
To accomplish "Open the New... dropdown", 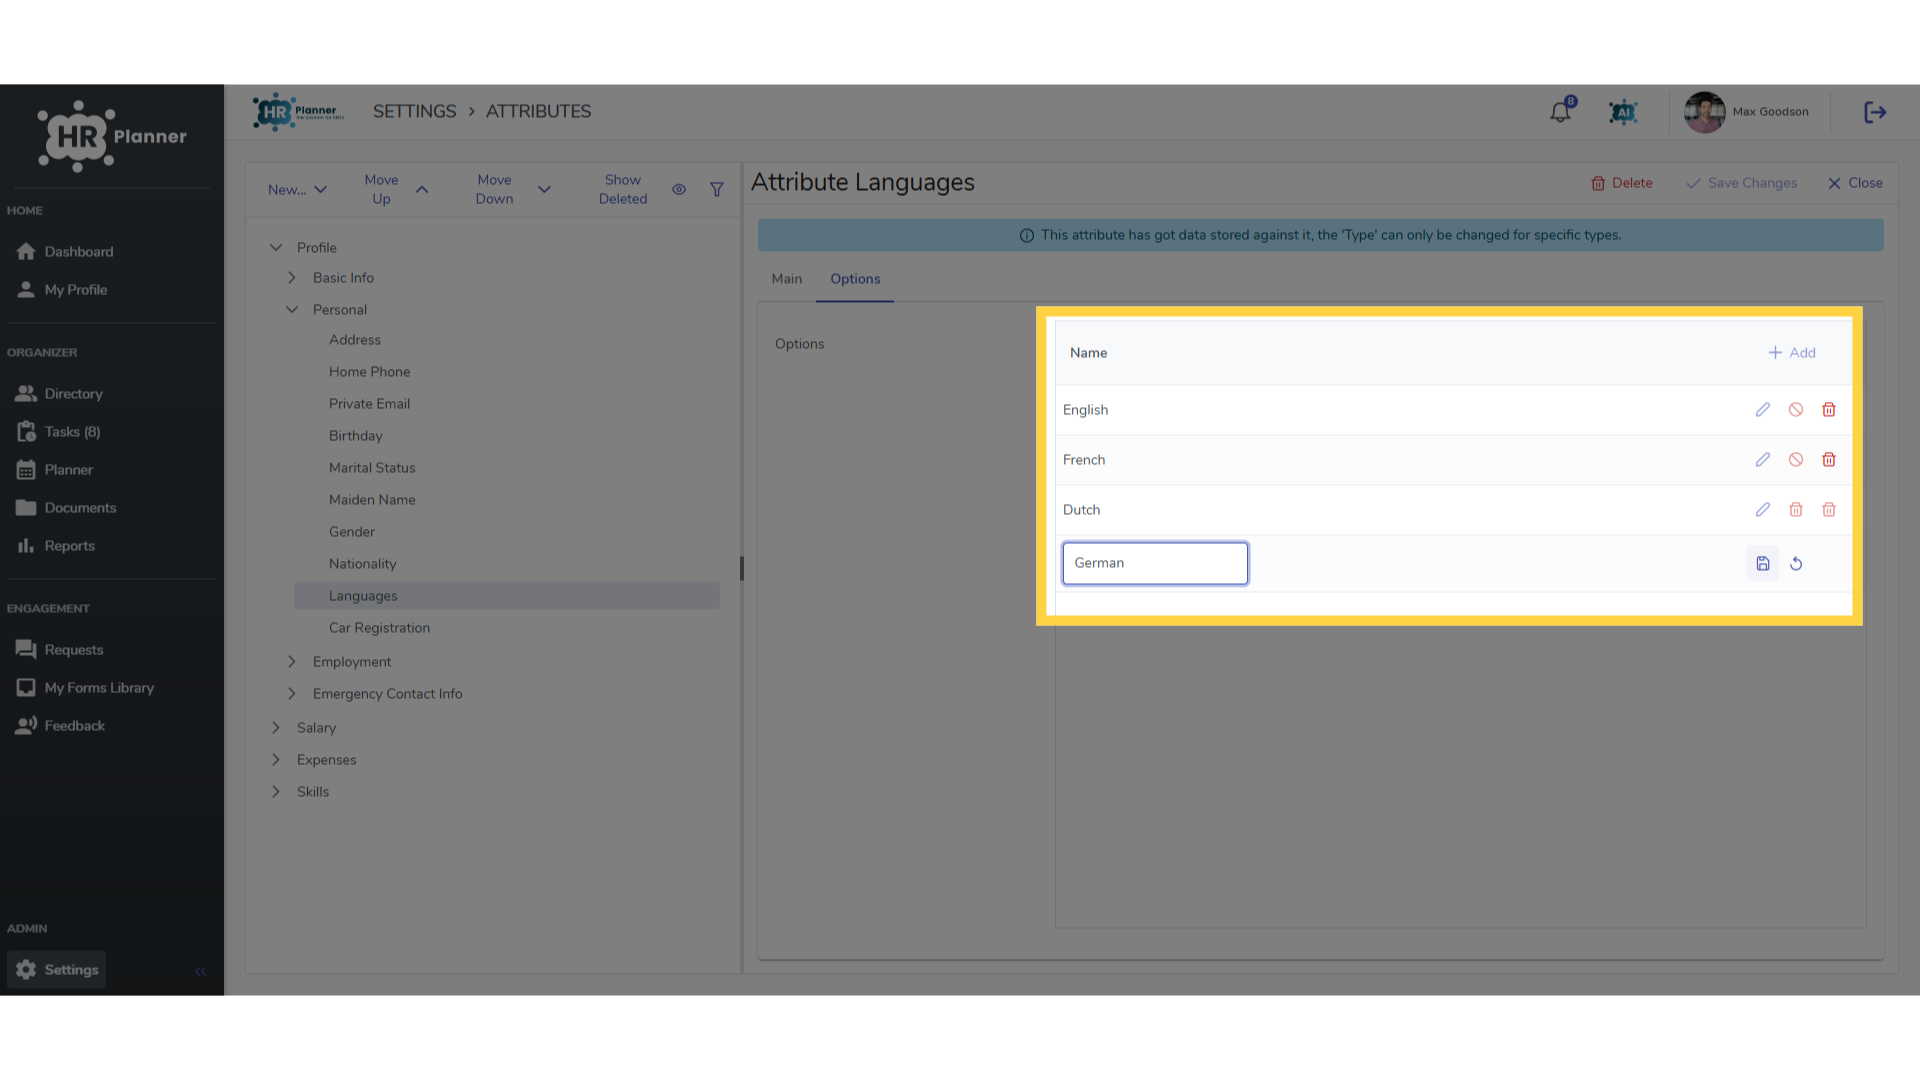I will pos(297,190).
